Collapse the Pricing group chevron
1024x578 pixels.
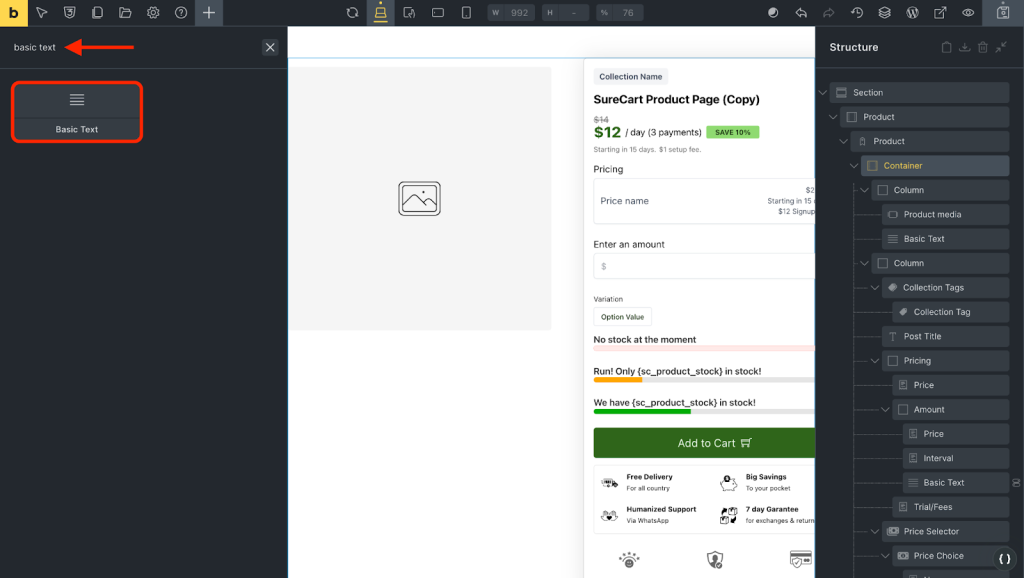tap(876, 361)
